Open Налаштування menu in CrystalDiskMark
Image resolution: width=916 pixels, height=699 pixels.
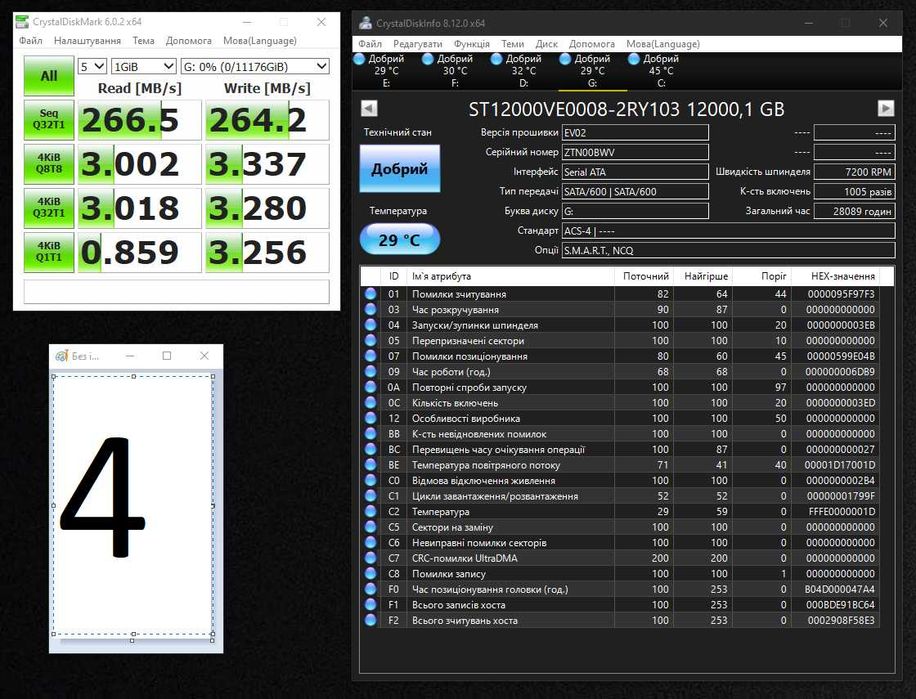click(x=88, y=40)
